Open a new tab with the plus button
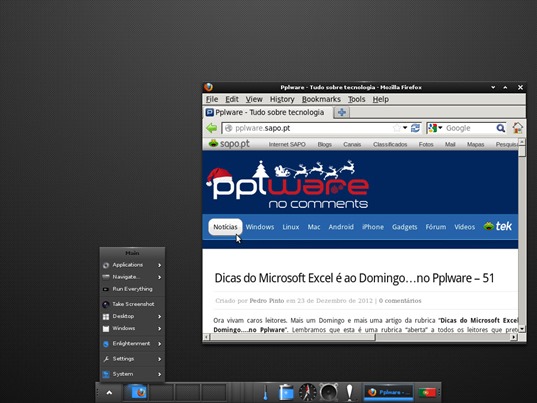The image size is (537, 403). 341,112
